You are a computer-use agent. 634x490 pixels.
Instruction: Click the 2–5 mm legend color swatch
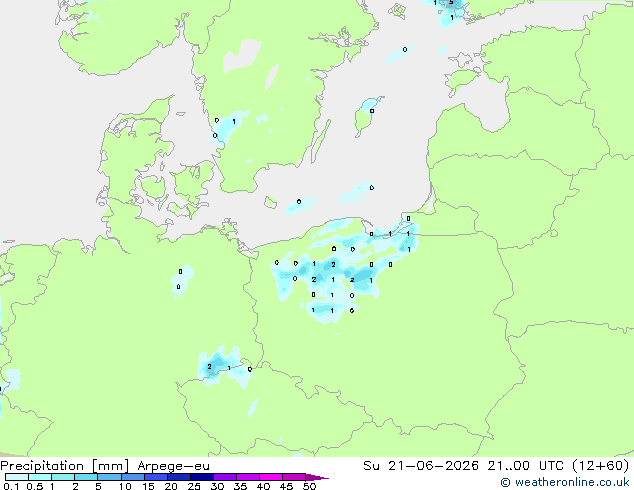click(86, 477)
